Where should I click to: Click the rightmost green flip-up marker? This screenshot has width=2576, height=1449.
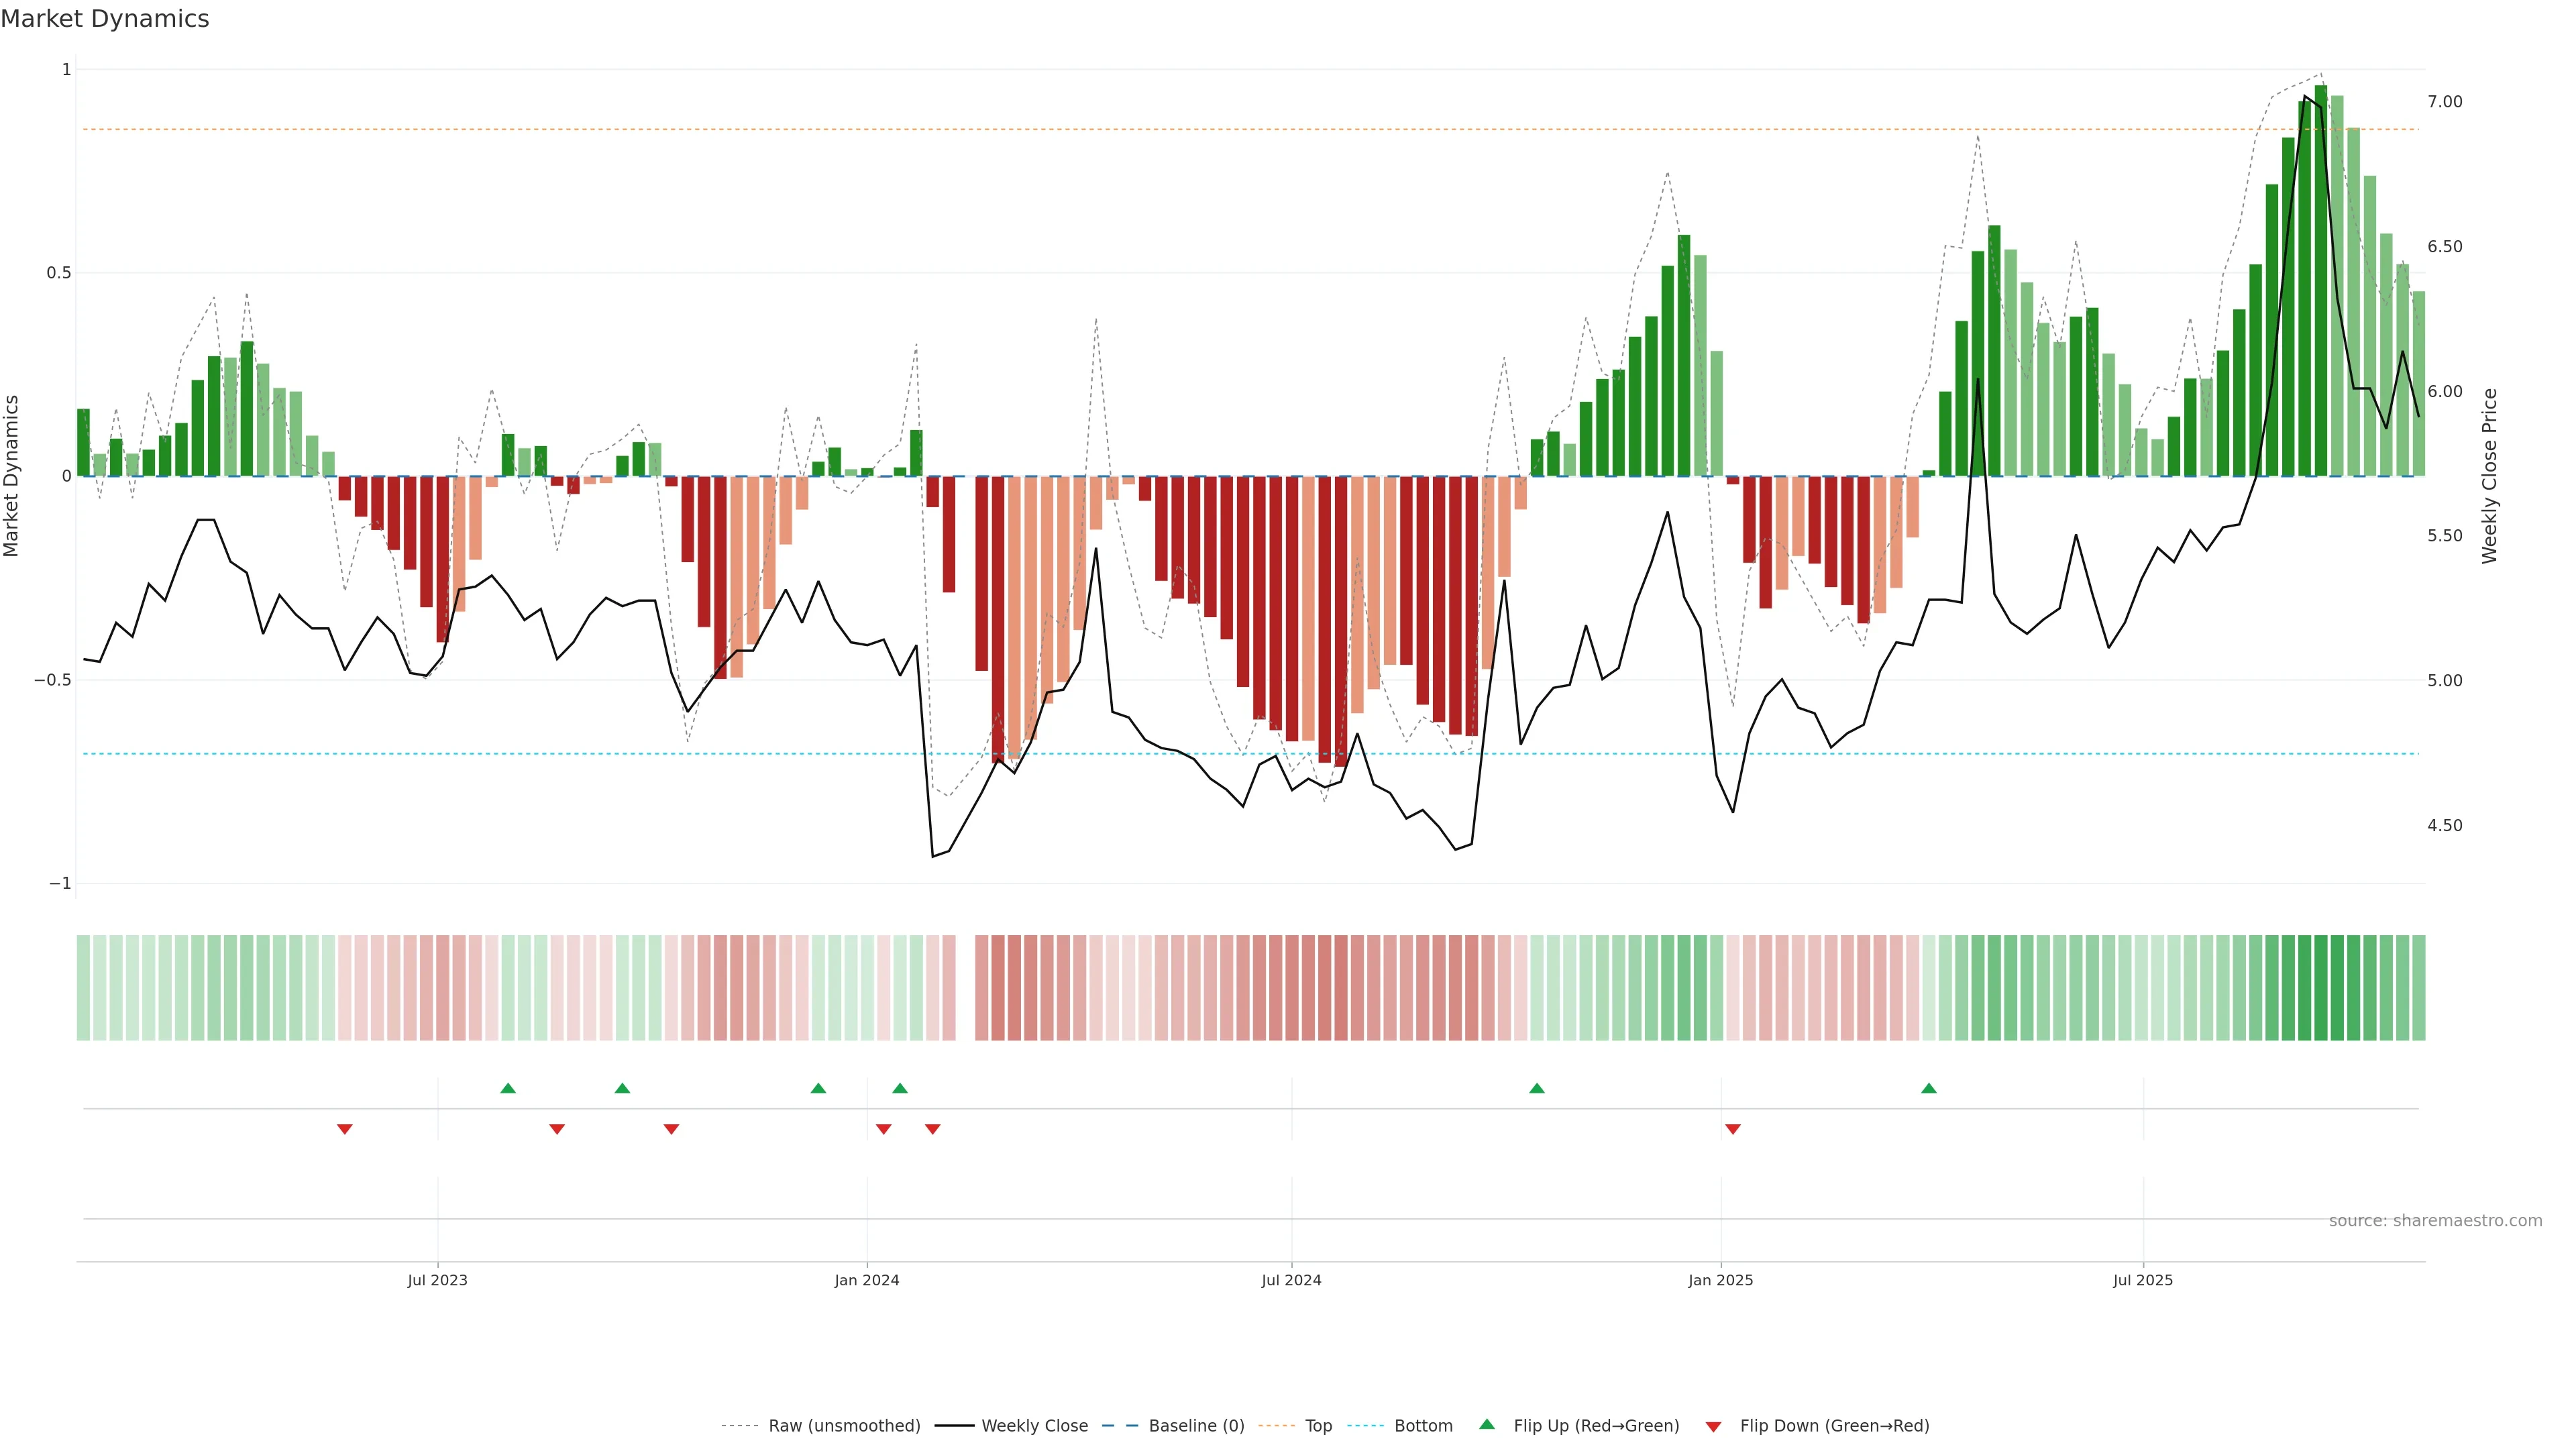(1929, 1088)
